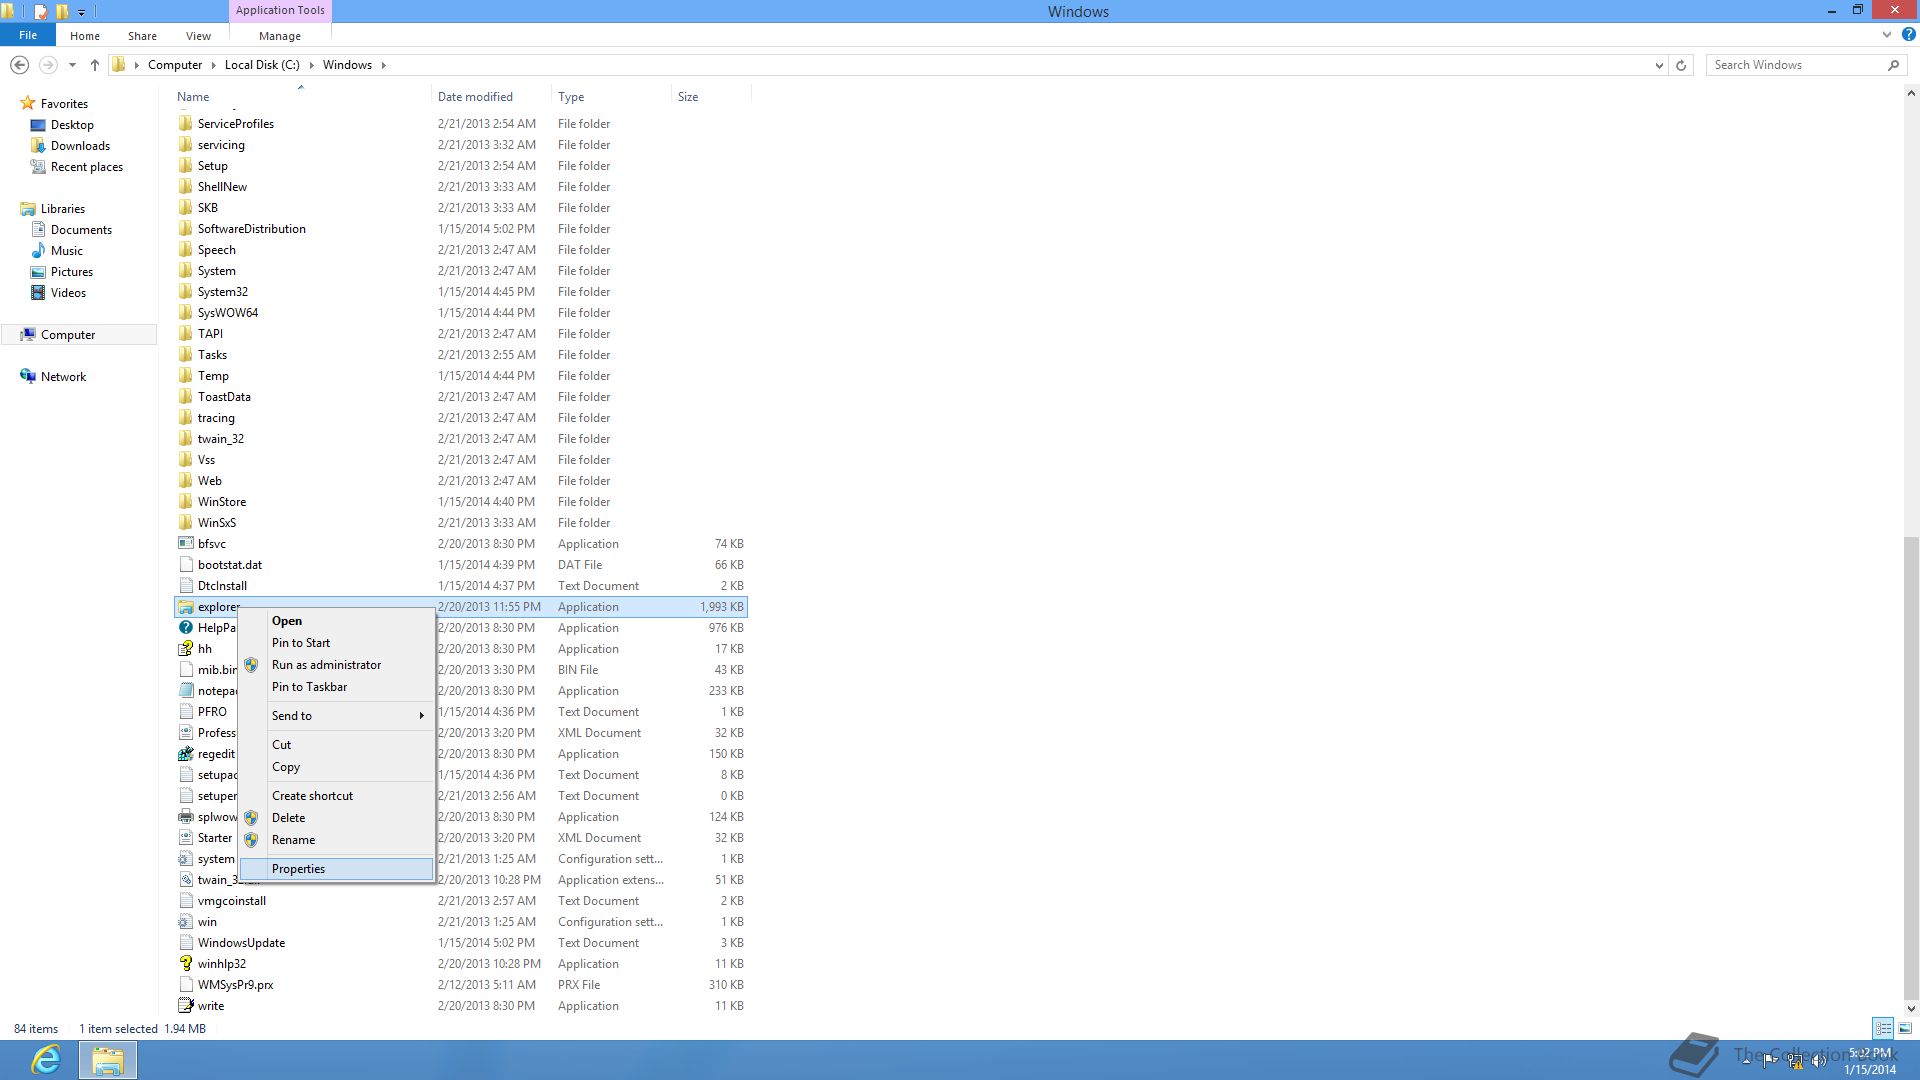Click Computer in the address breadcrumb
Screen dimensions: 1920x1080
(x=175, y=65)
